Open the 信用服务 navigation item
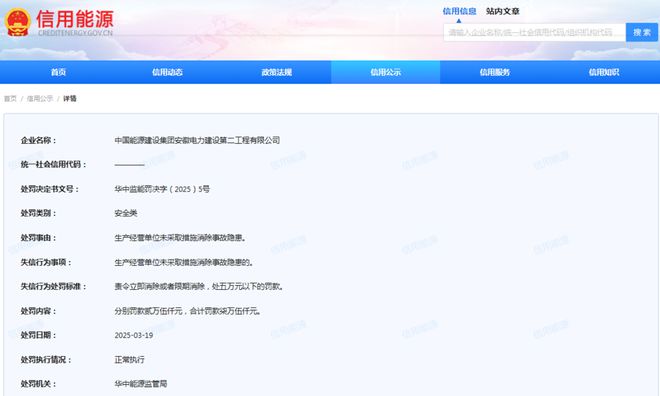This screenshot has width=660, height=396. click(495, 72)
